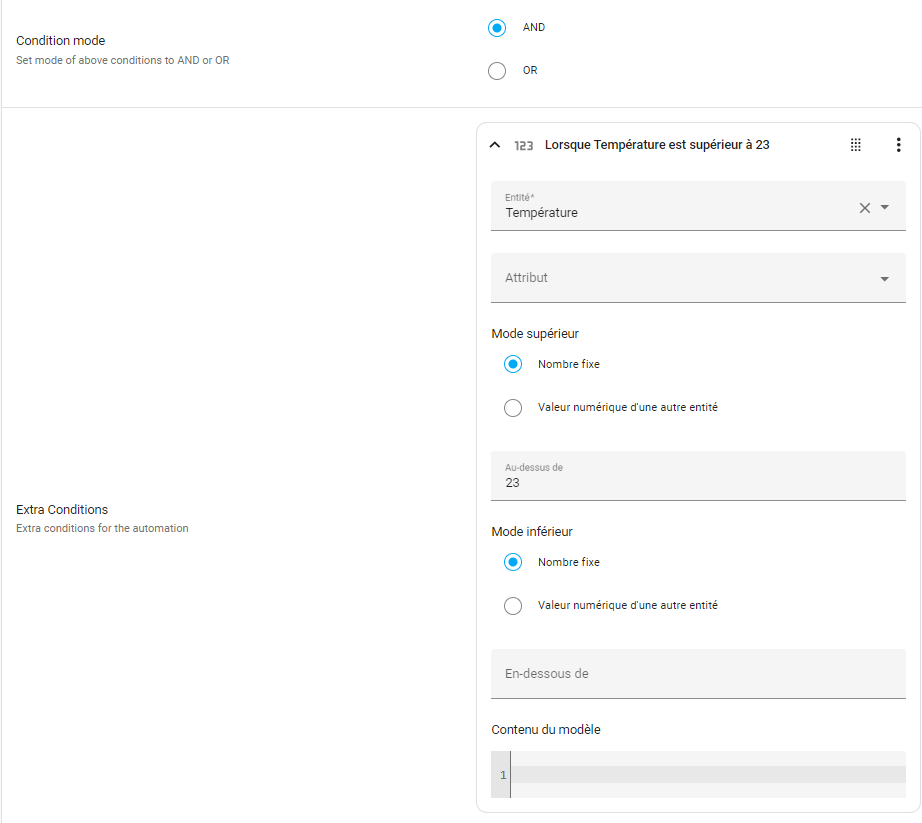
Task: Pick Valeur numérique option under Mode inférieur
Action: (513, 606)
